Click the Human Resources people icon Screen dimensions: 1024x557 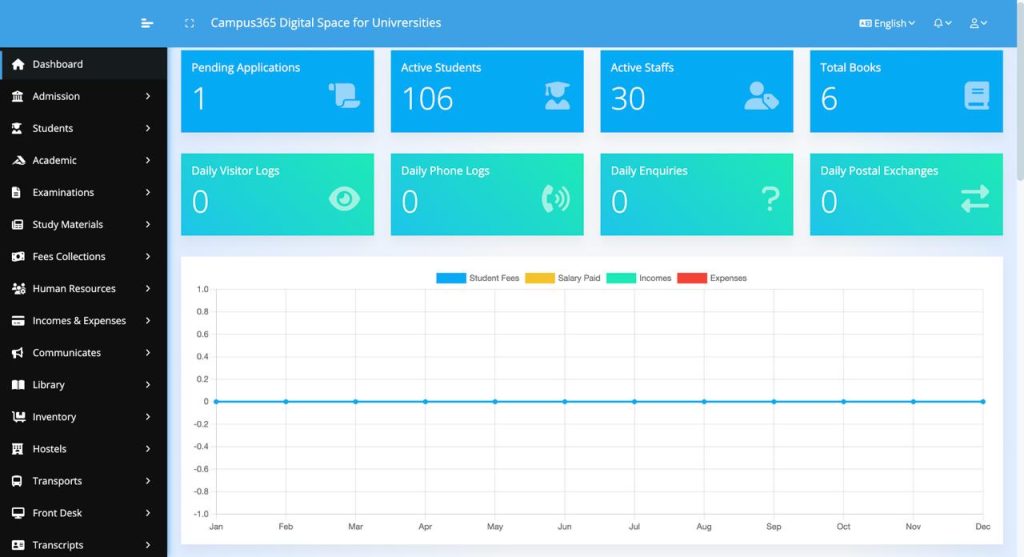[x=18, y=288]
